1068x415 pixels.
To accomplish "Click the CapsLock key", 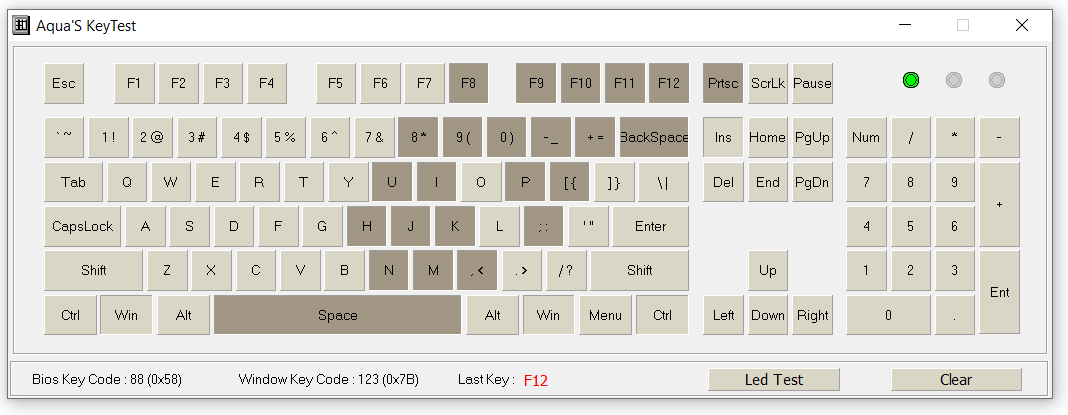I will (x=82, y=226).
